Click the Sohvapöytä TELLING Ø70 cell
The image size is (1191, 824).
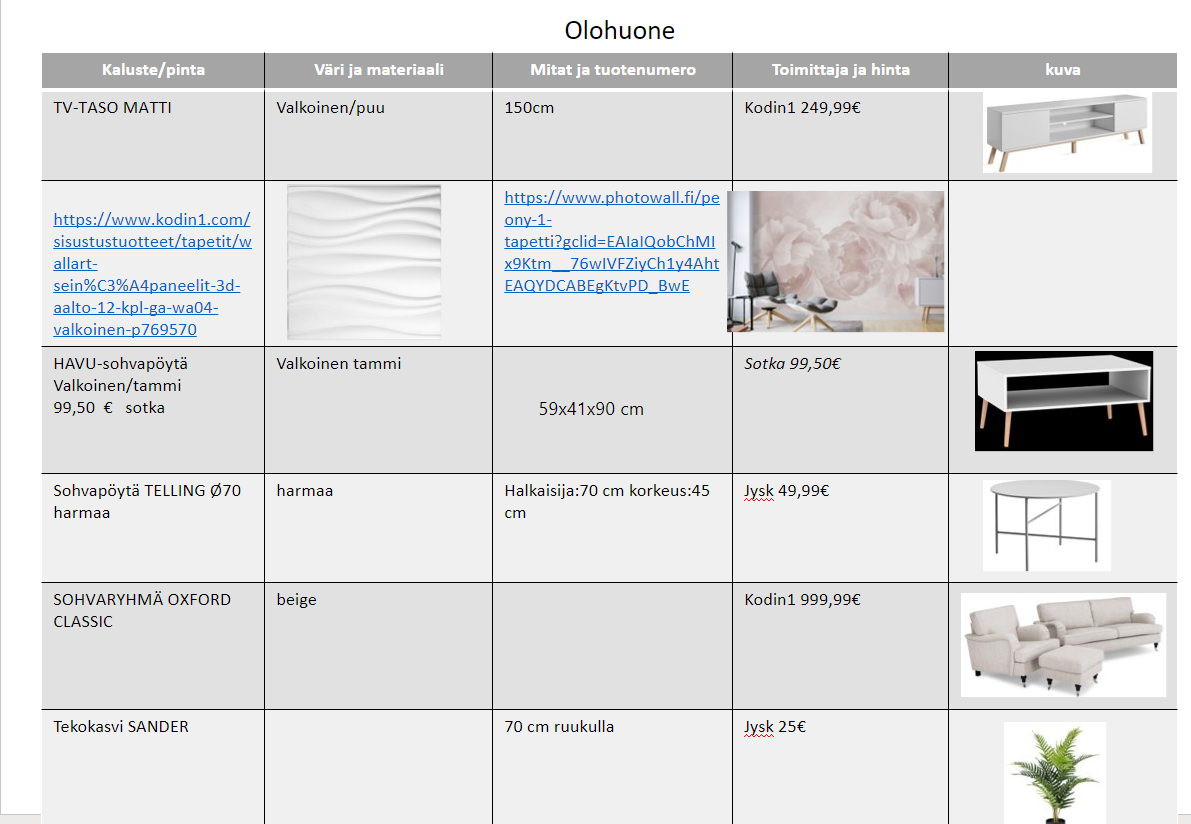point(153,529)
